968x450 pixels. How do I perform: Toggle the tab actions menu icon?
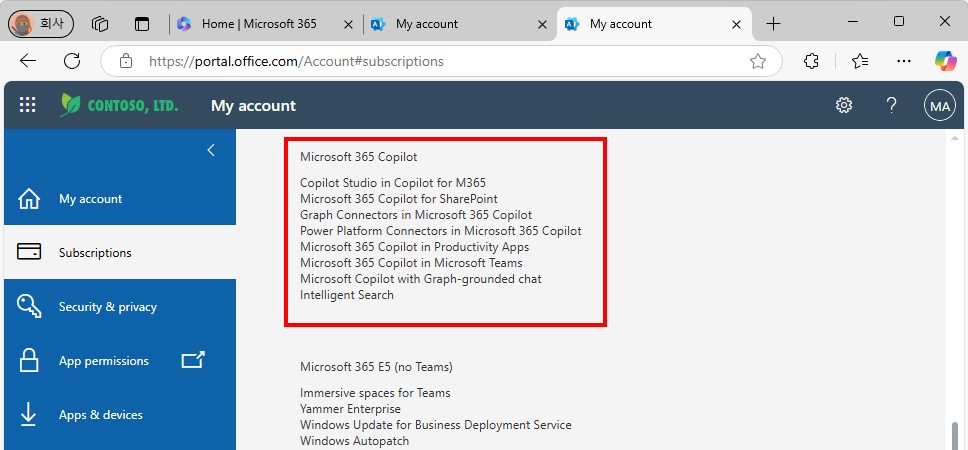click(x=143, y=24)
